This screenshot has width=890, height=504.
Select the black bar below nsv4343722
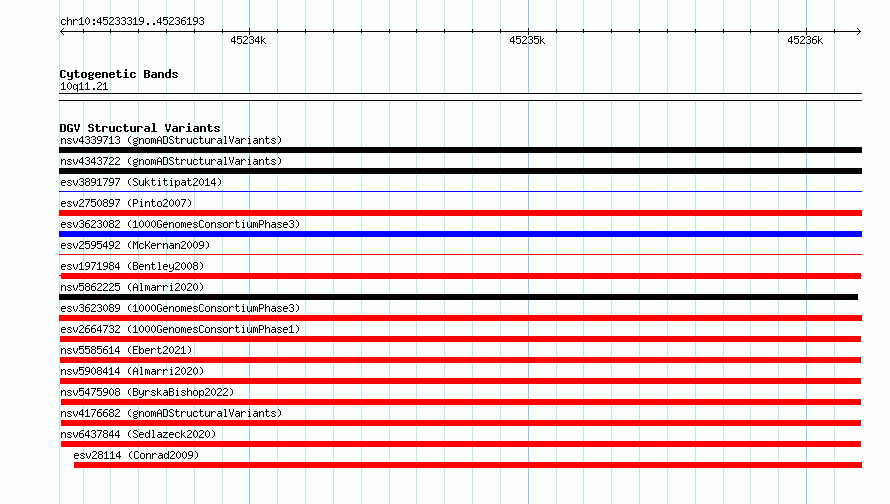(460, 171)
